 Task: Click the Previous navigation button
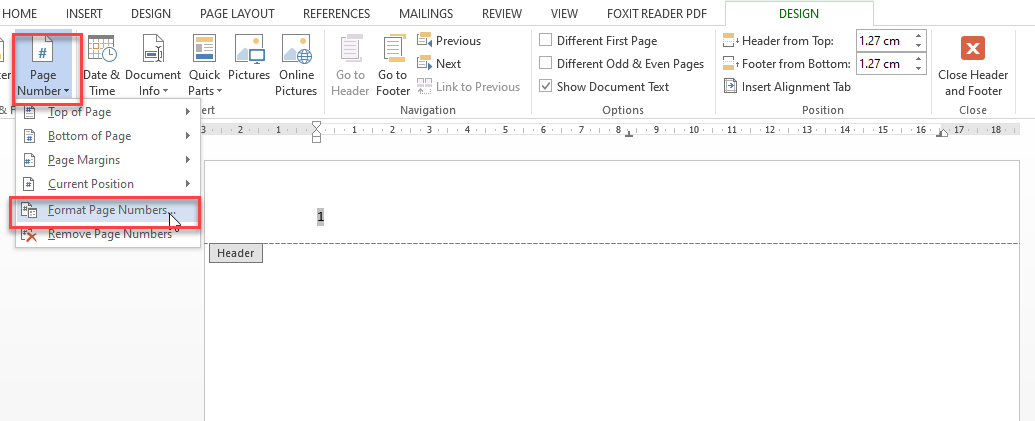(x=449, y=41)
